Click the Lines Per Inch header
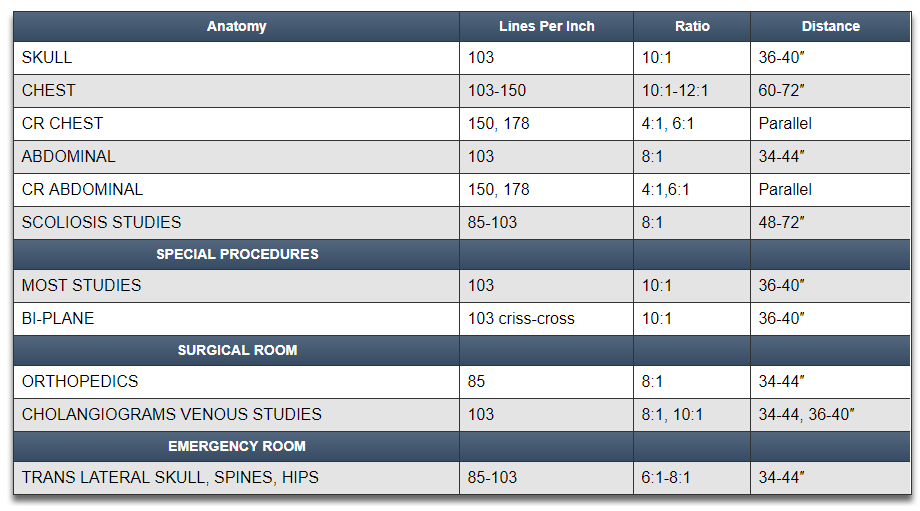920x511 pixels. coord(546,26)
